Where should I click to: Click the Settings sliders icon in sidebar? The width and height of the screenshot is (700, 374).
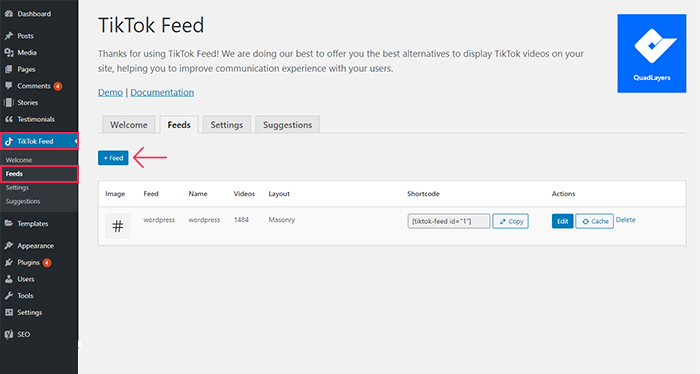pyautogui.click(x=9, y=312)
